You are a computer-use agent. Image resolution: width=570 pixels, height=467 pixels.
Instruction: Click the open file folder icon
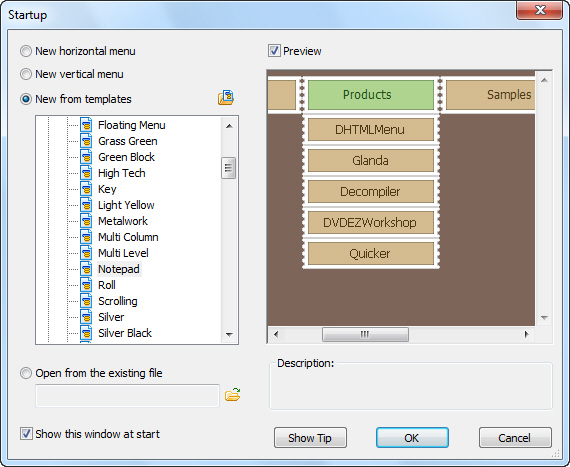point(232,395)
